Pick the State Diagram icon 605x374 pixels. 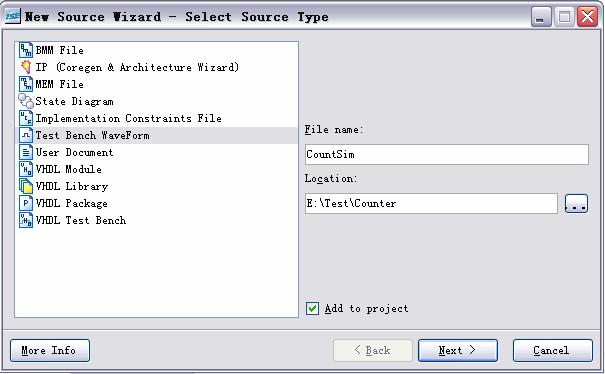[x=26, y=101]
